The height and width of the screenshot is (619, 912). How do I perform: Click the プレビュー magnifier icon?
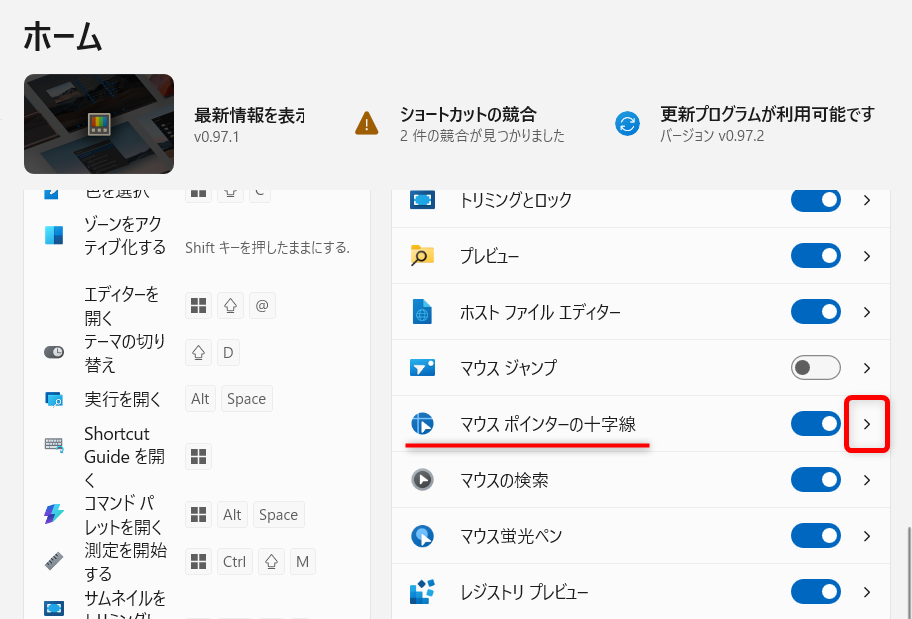pyautogui.click(x=422, y=255)
